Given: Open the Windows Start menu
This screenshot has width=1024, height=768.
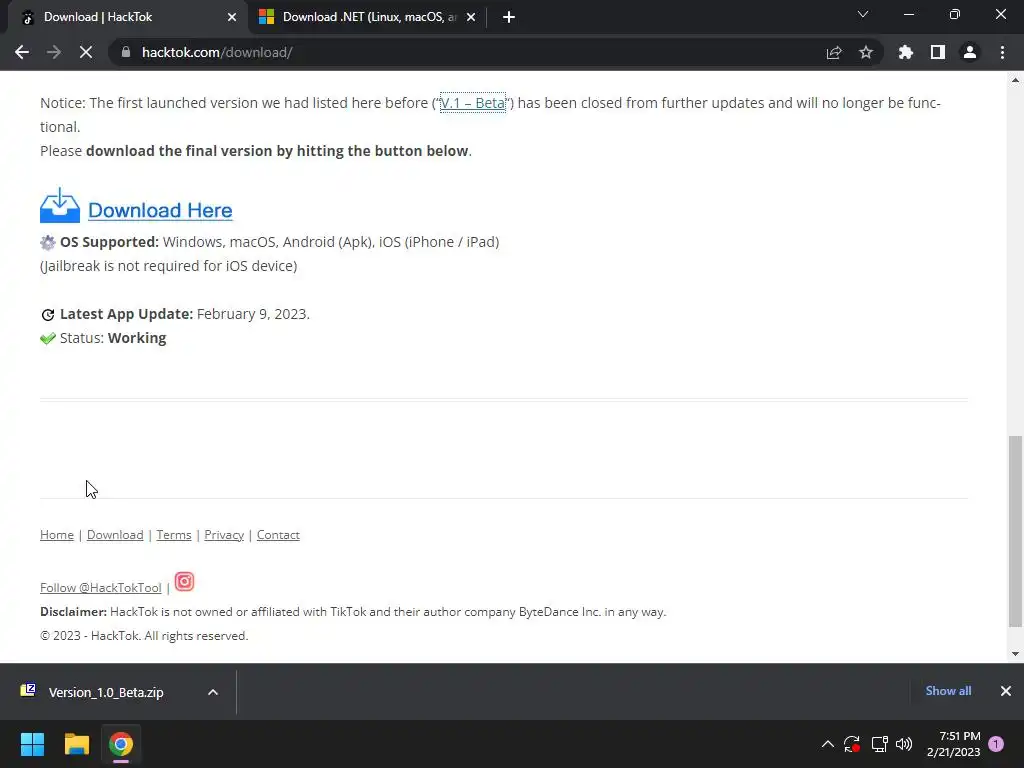Looking at the screenshot, I should (32, 744).
